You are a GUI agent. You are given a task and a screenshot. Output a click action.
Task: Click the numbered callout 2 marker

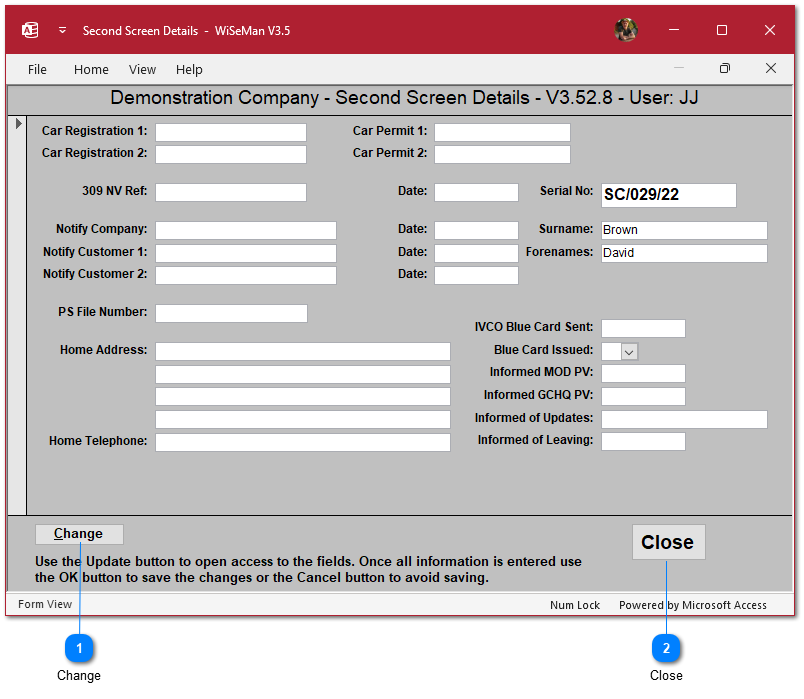click(666, 648)
